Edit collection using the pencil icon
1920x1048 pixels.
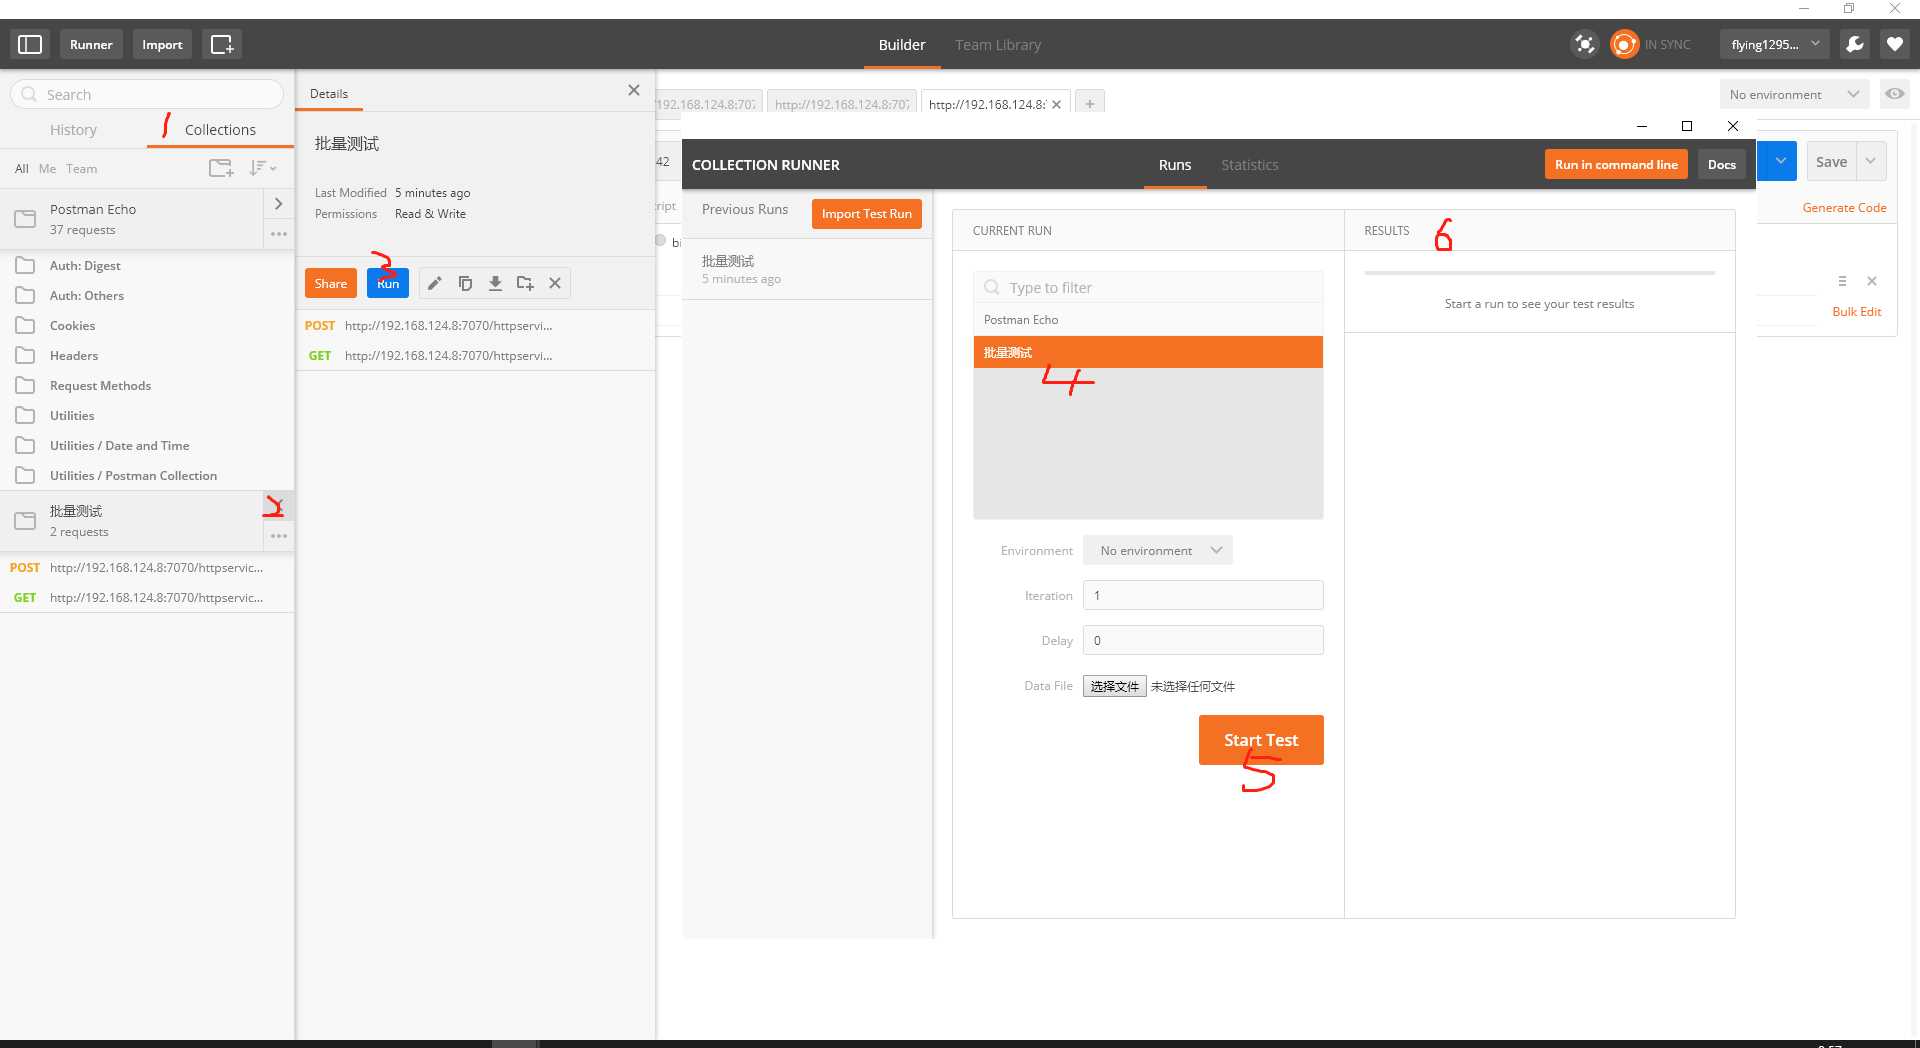[x=435, y=283]
